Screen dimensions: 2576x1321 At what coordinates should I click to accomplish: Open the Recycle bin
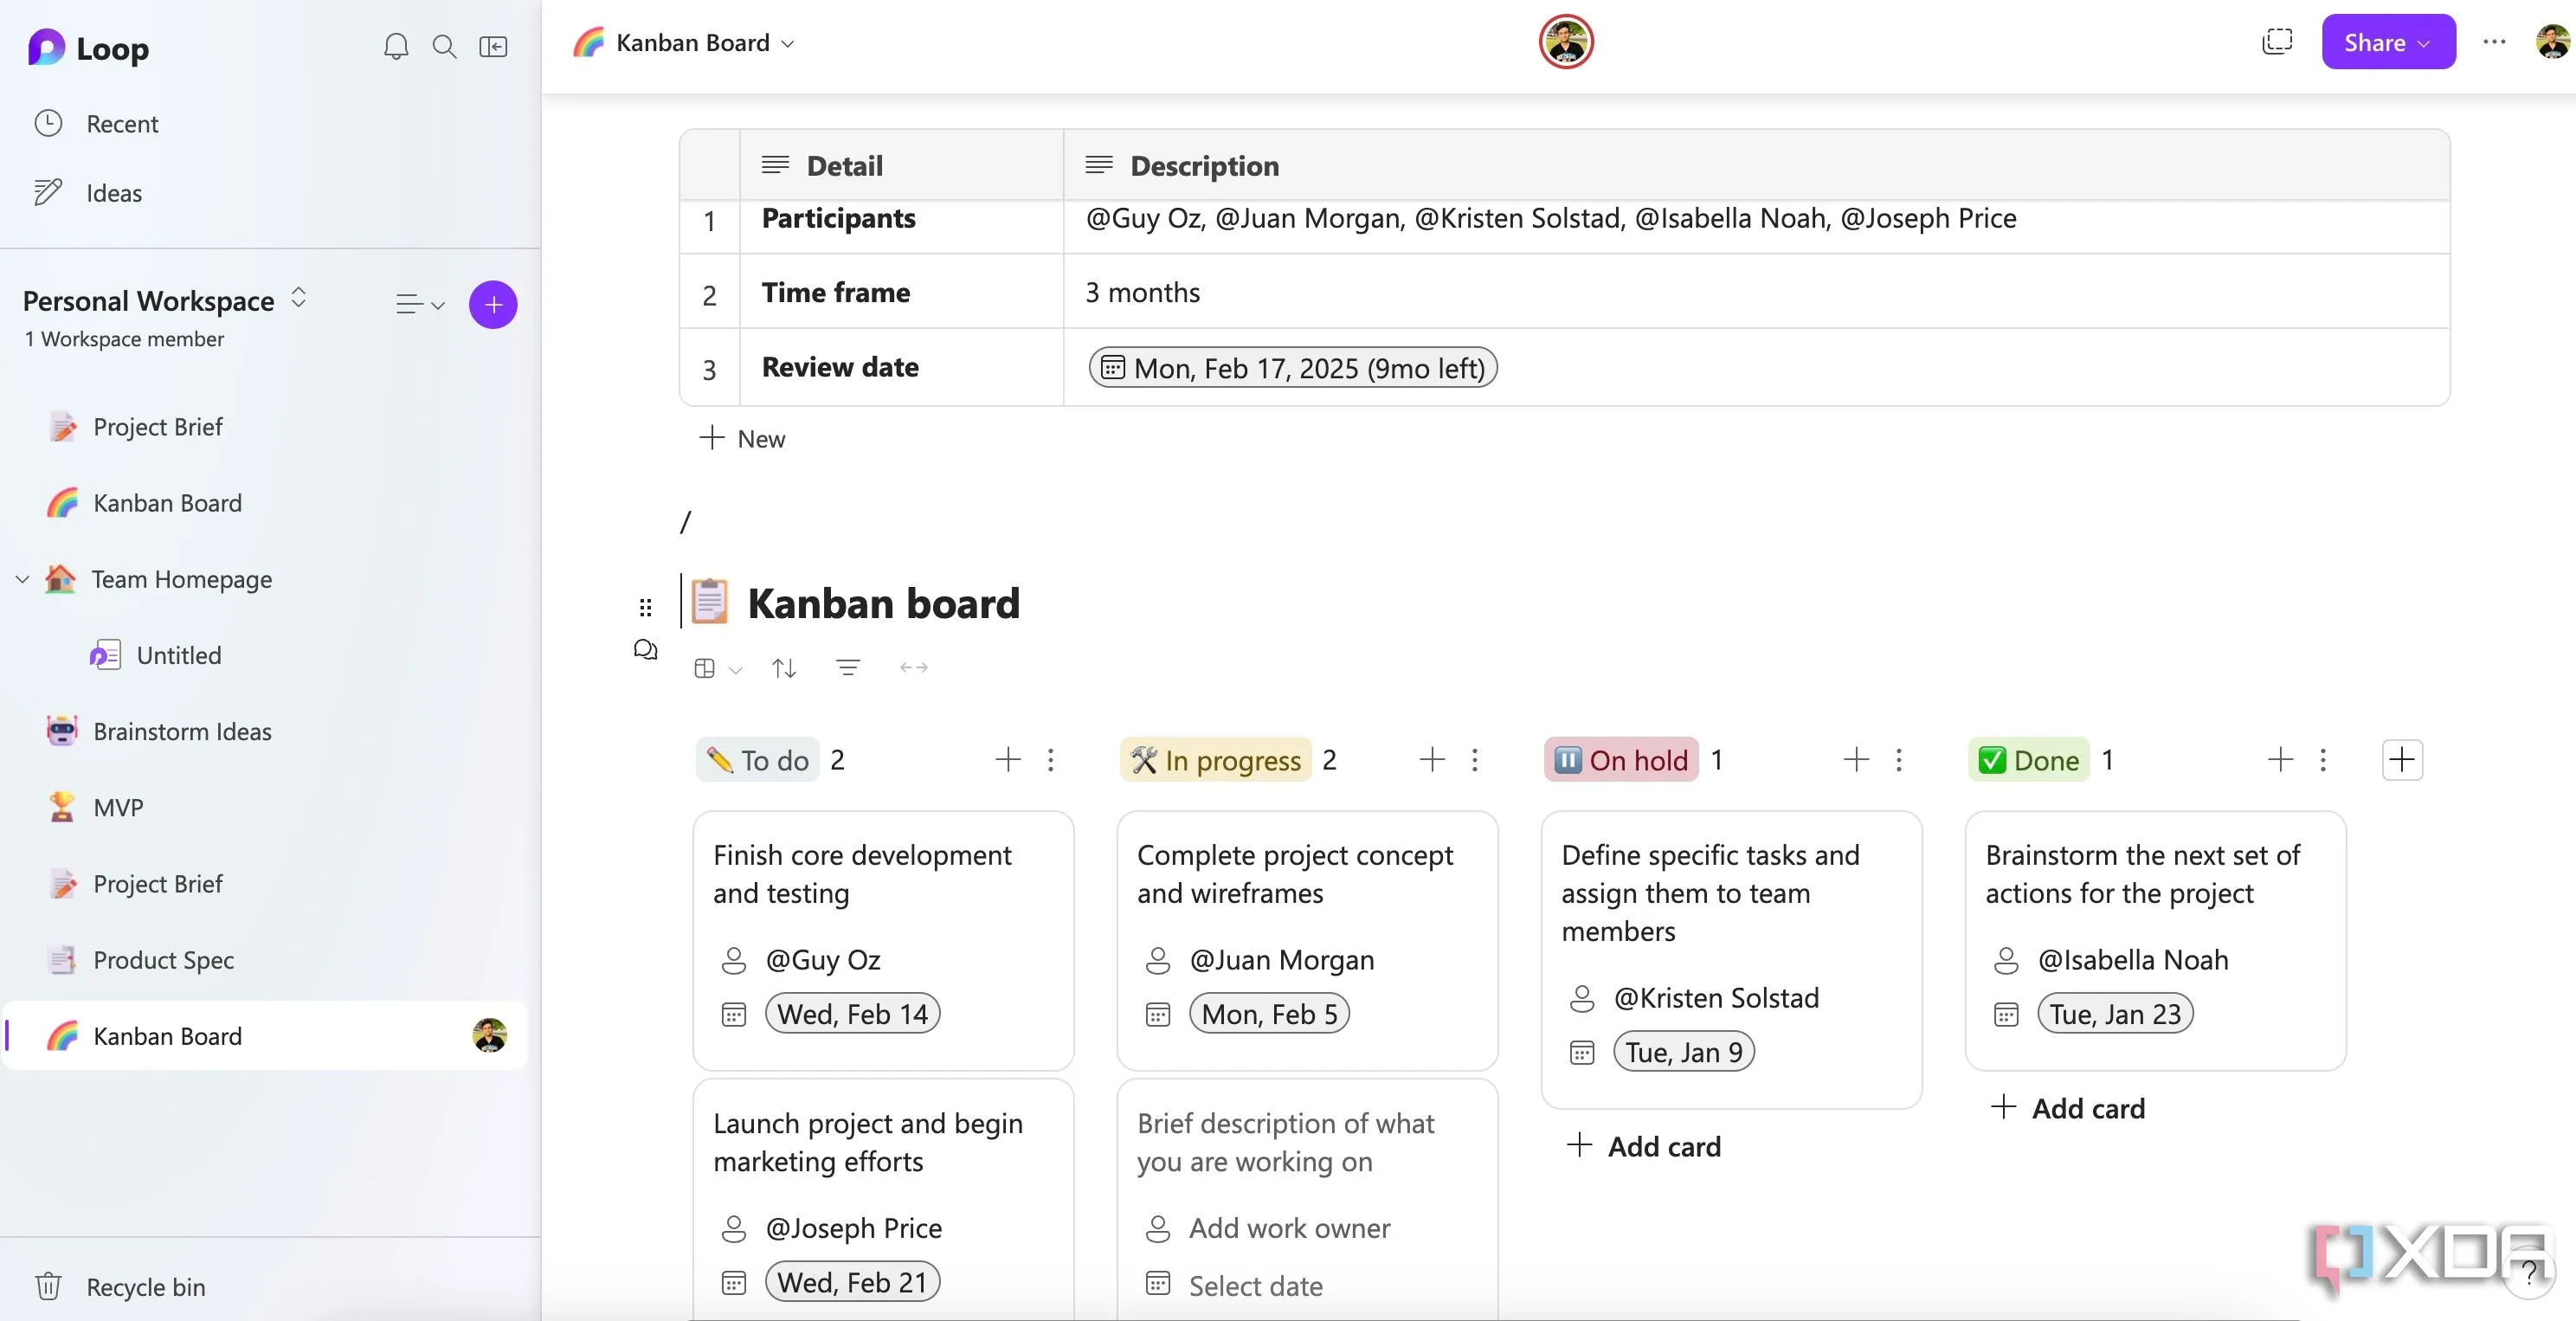[x=145, y=1287]
